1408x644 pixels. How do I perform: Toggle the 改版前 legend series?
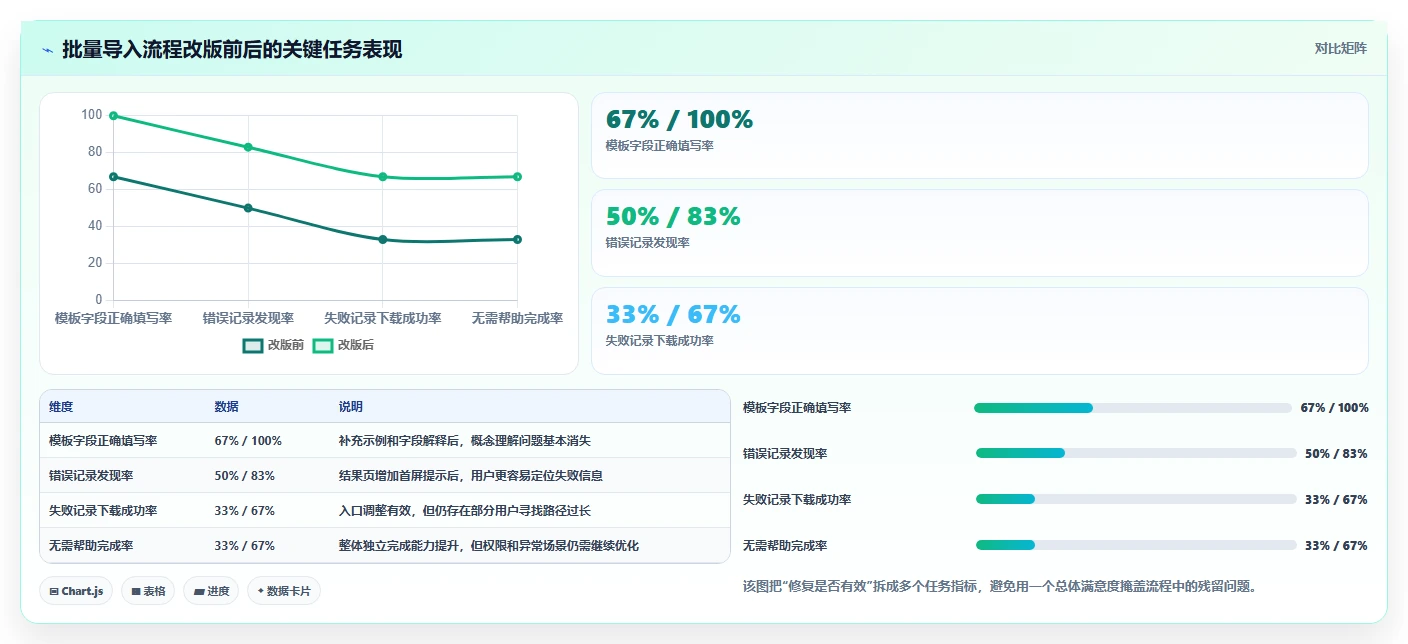point(273,345)
